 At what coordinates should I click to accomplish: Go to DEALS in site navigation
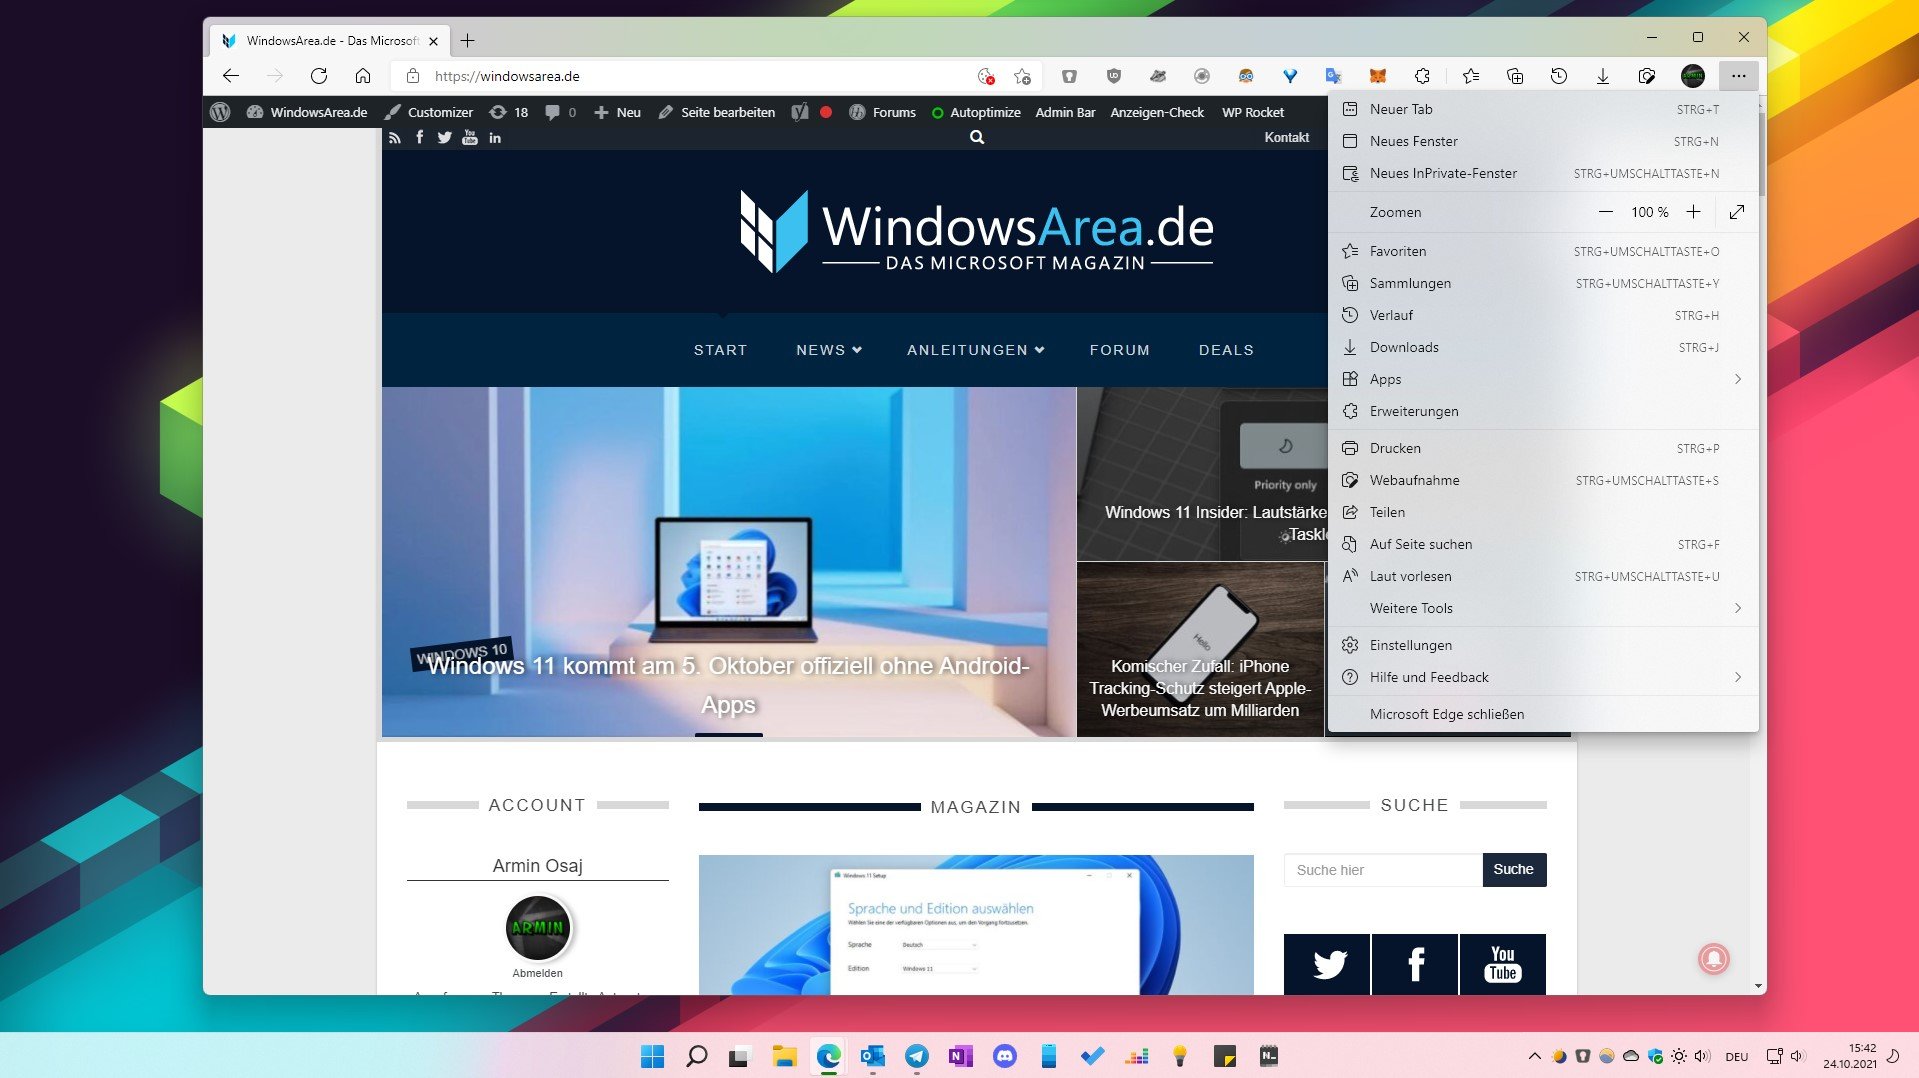(1226, 350)
